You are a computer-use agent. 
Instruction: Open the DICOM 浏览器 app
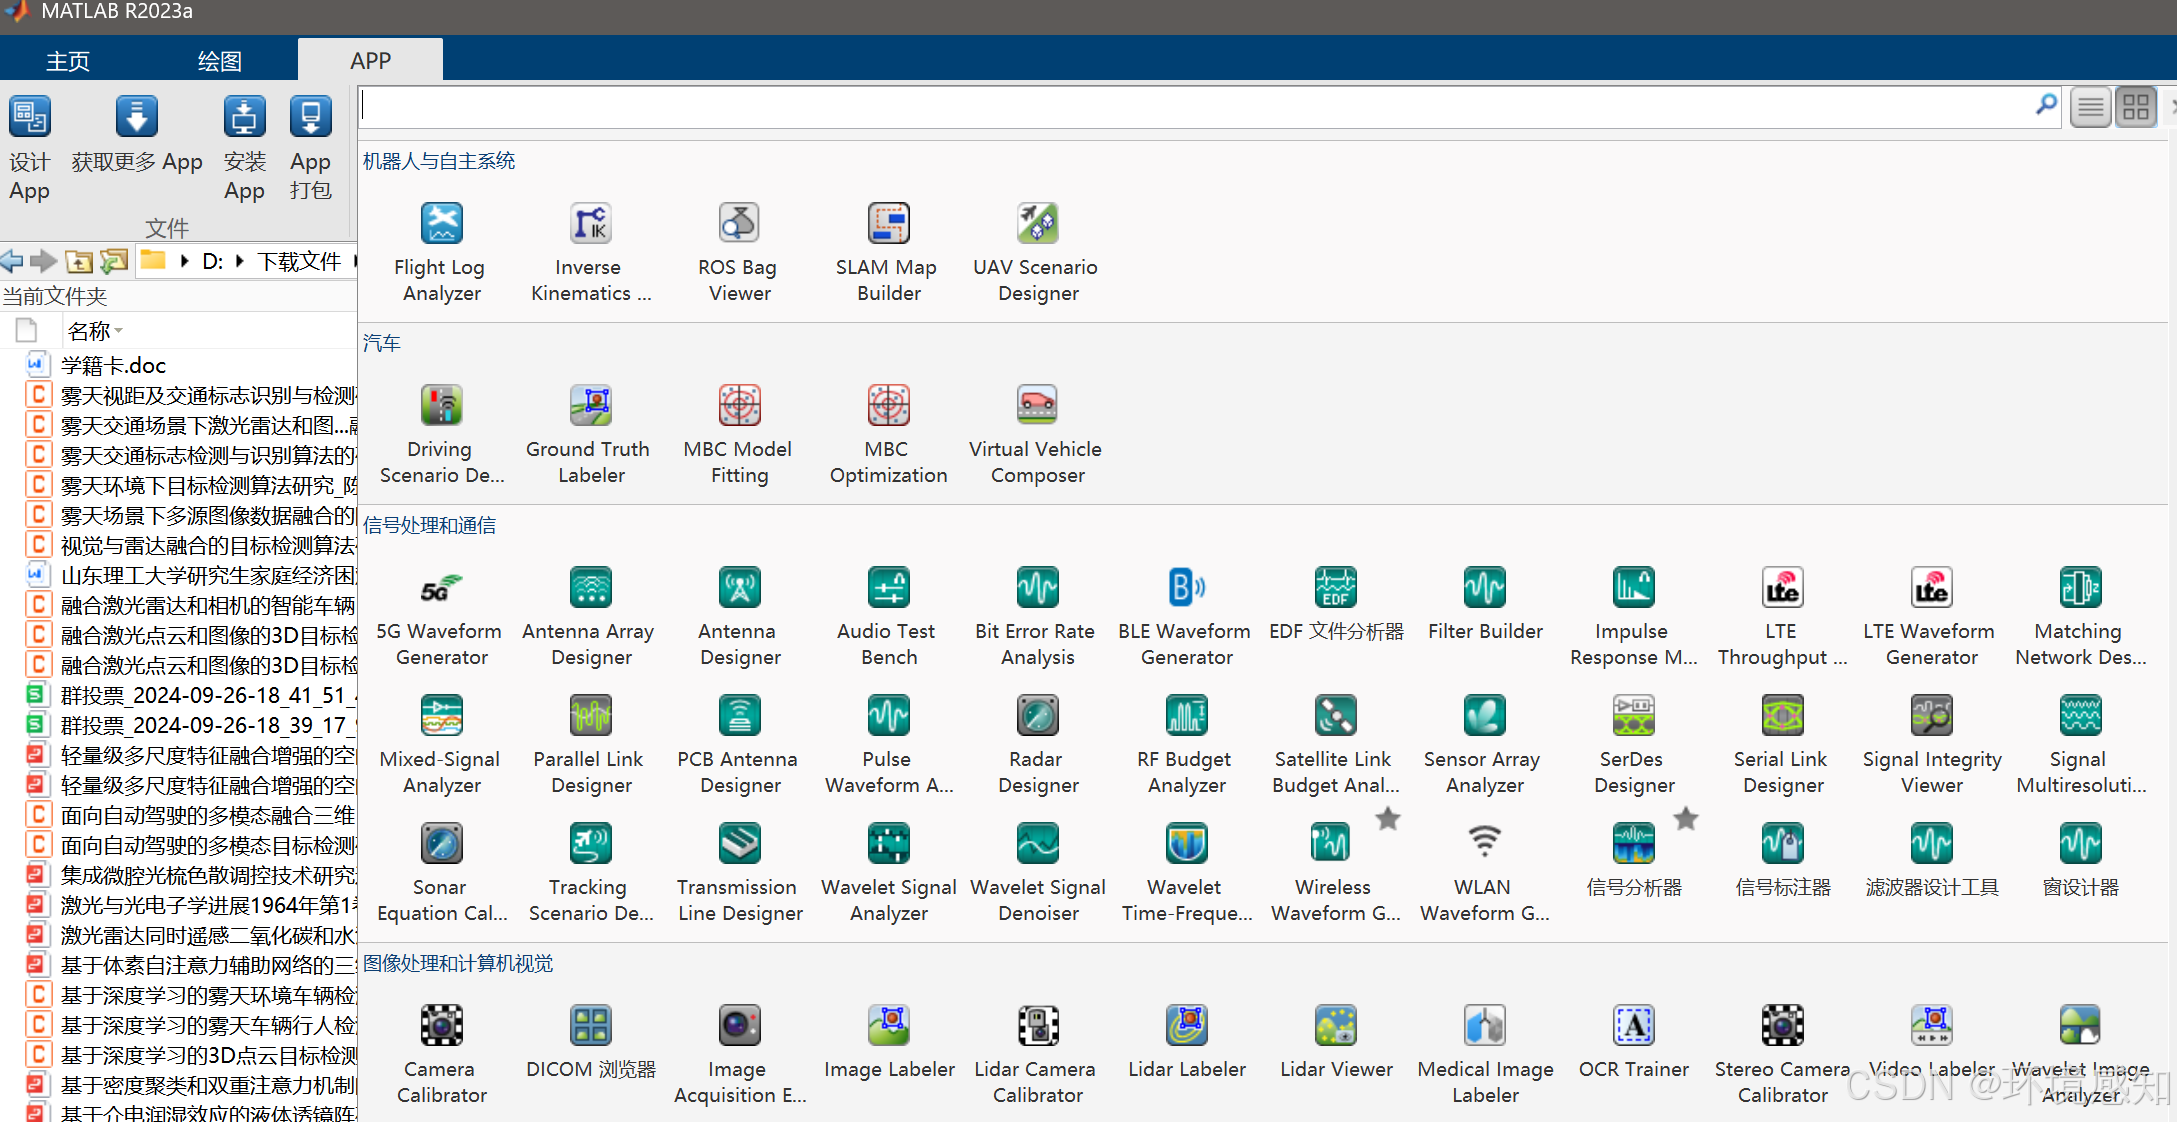point(590,1041)
